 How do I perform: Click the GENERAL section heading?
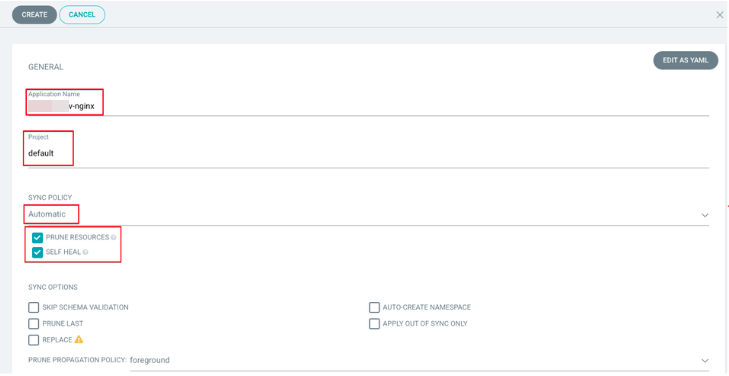click(x=46, y=67)
